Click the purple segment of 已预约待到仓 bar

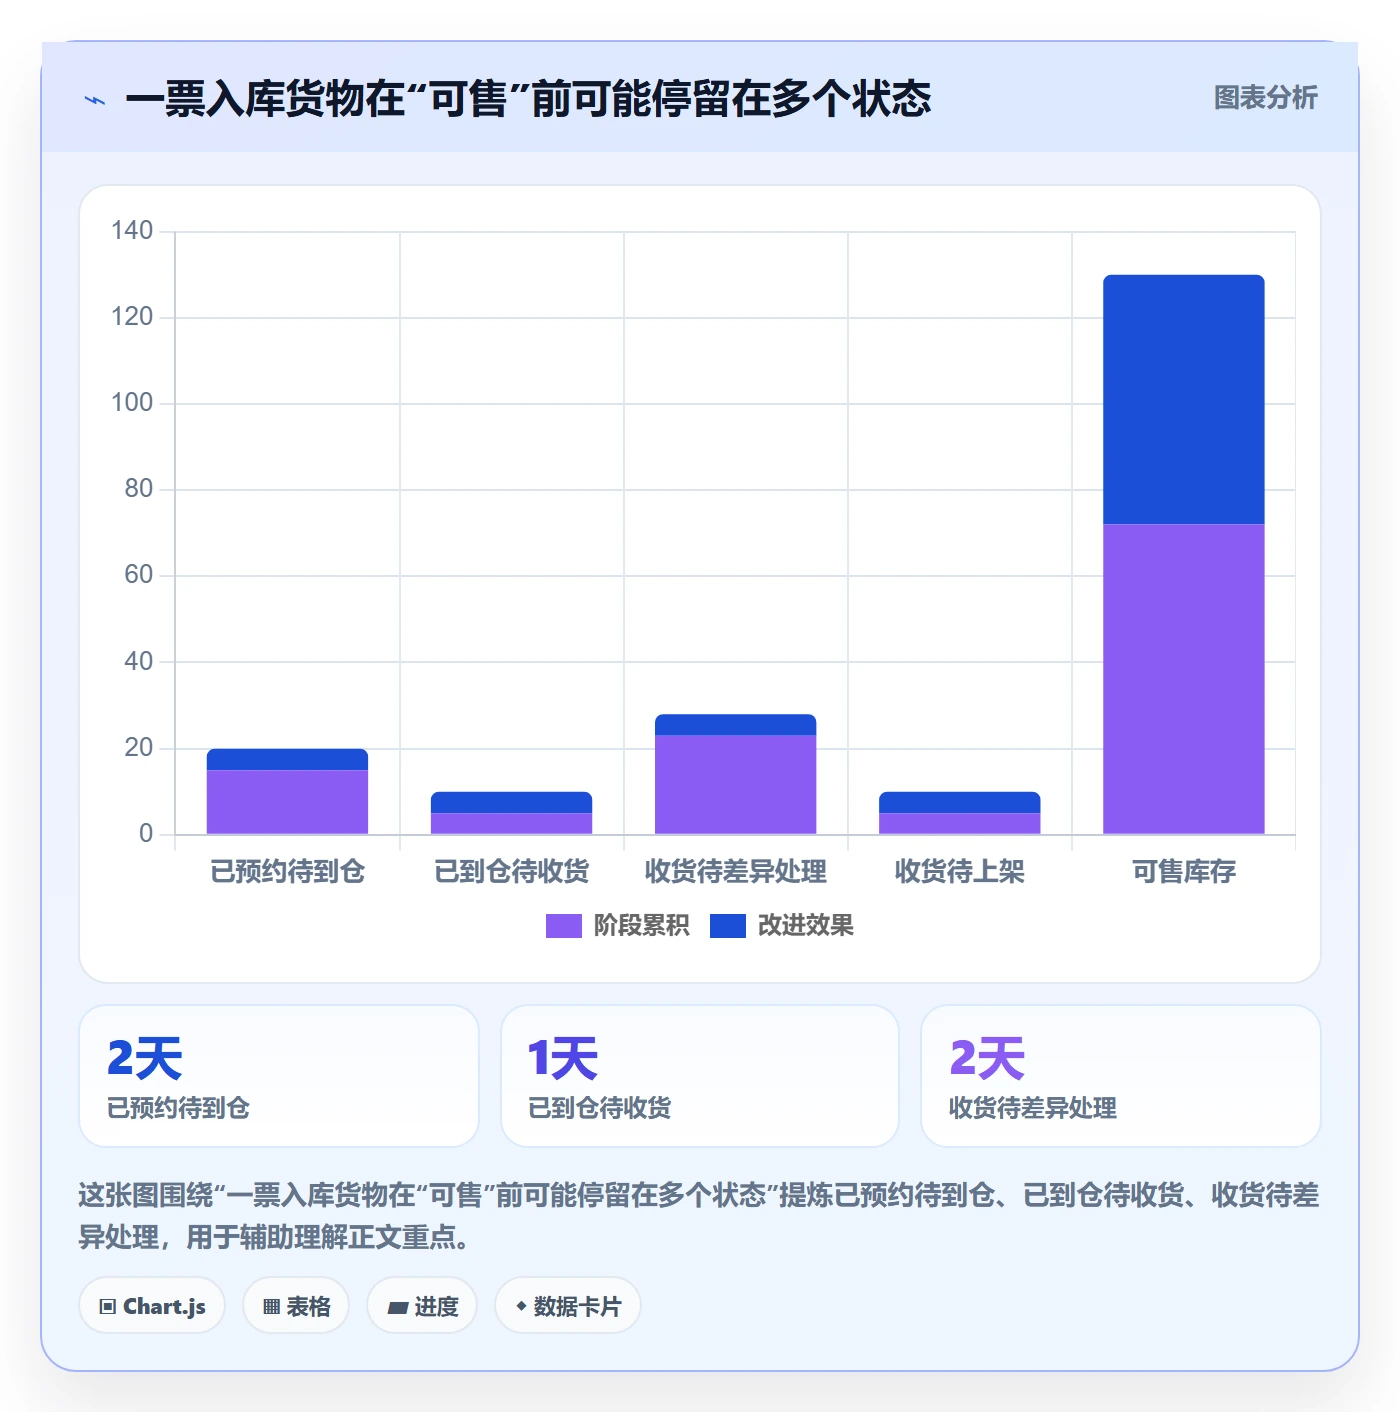click(x=287, y=802)
